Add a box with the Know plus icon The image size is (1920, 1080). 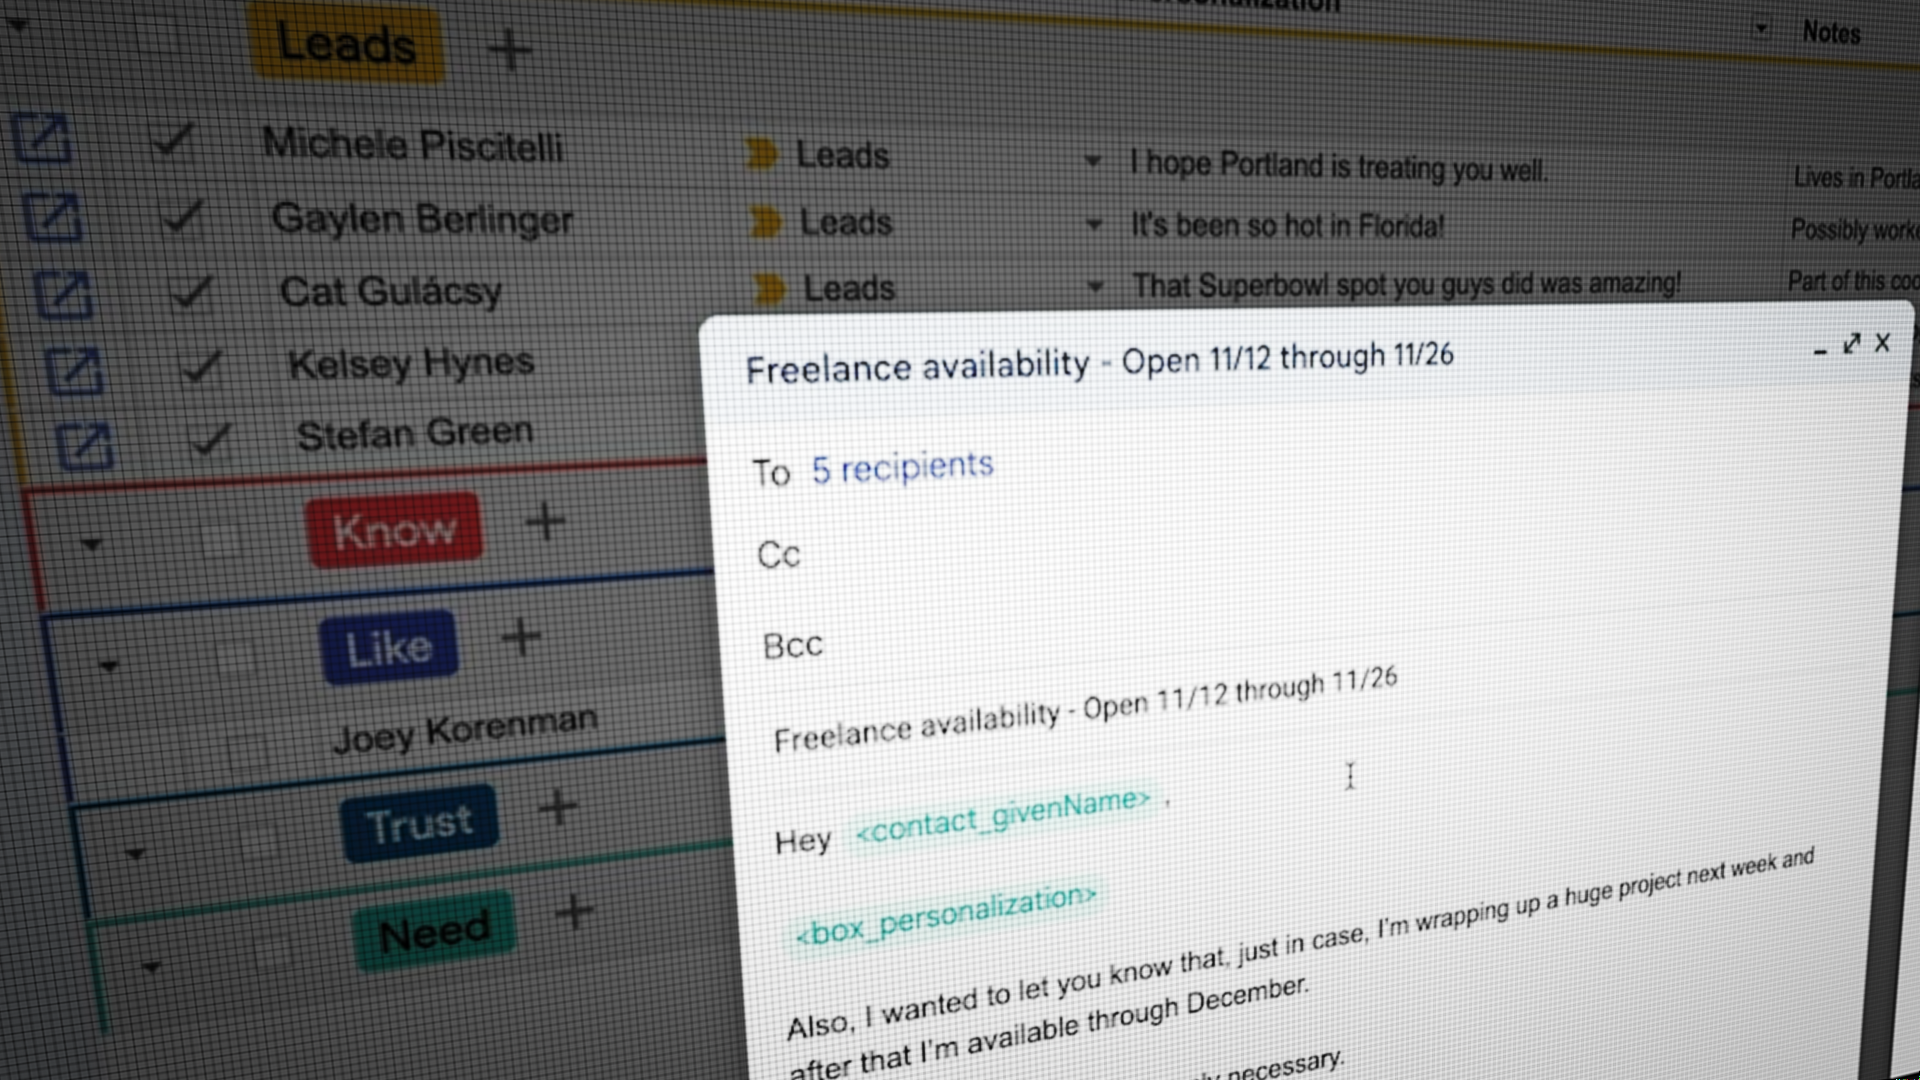pyautogui.click(x=545, y=521)
